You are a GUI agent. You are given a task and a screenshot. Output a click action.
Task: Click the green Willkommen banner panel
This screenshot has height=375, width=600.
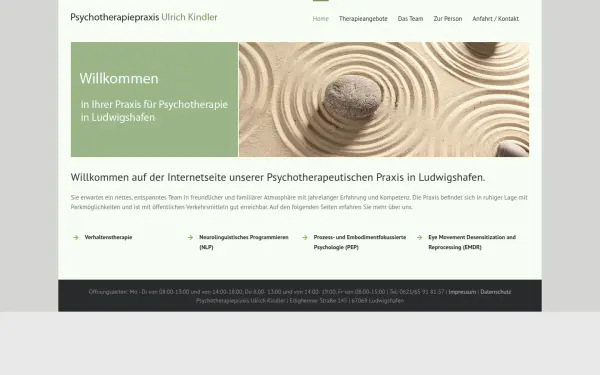[154, 99]
